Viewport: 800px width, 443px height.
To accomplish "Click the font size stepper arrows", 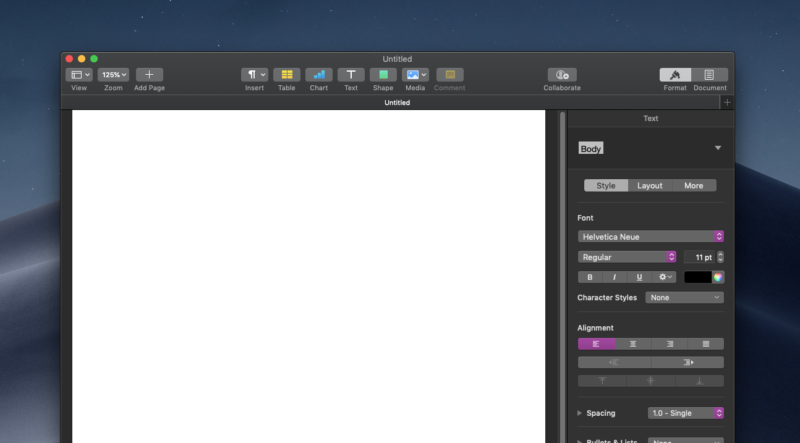I will 720,257.
